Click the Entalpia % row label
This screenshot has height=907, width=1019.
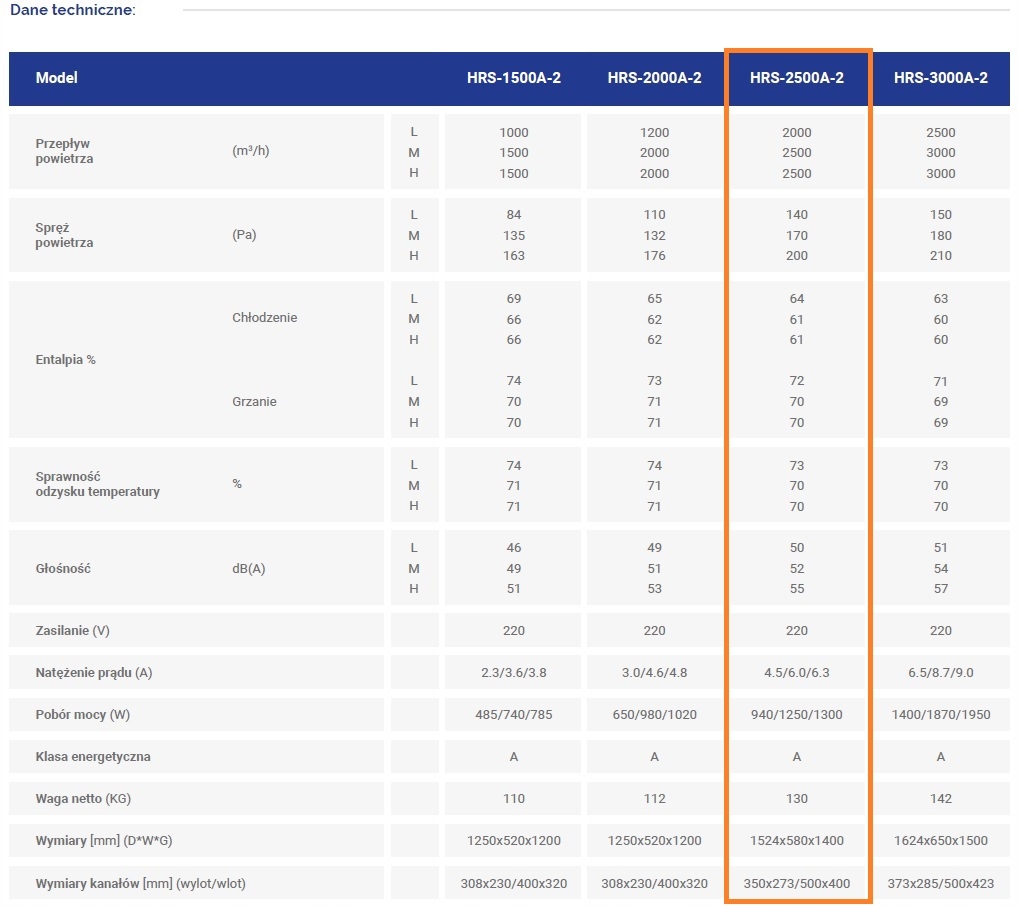tap(66, 359)
